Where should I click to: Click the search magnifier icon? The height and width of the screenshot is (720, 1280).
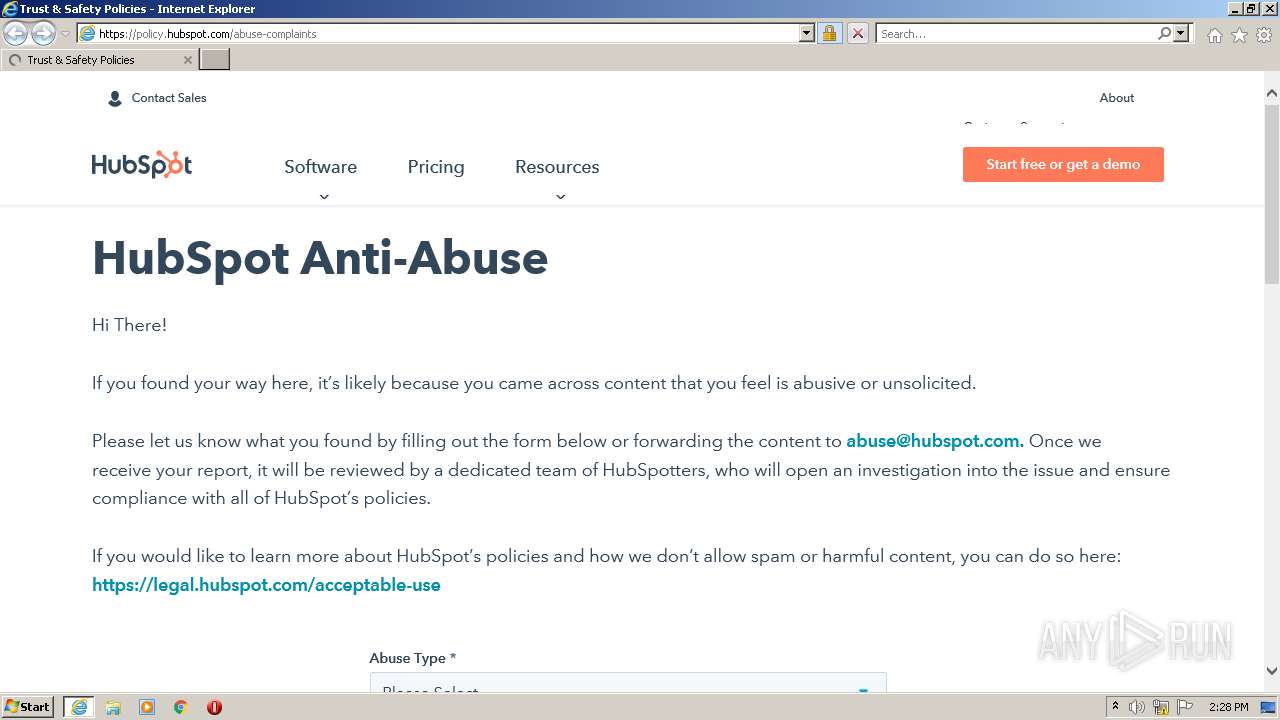pyautogui.click(x=1164, y=33)
